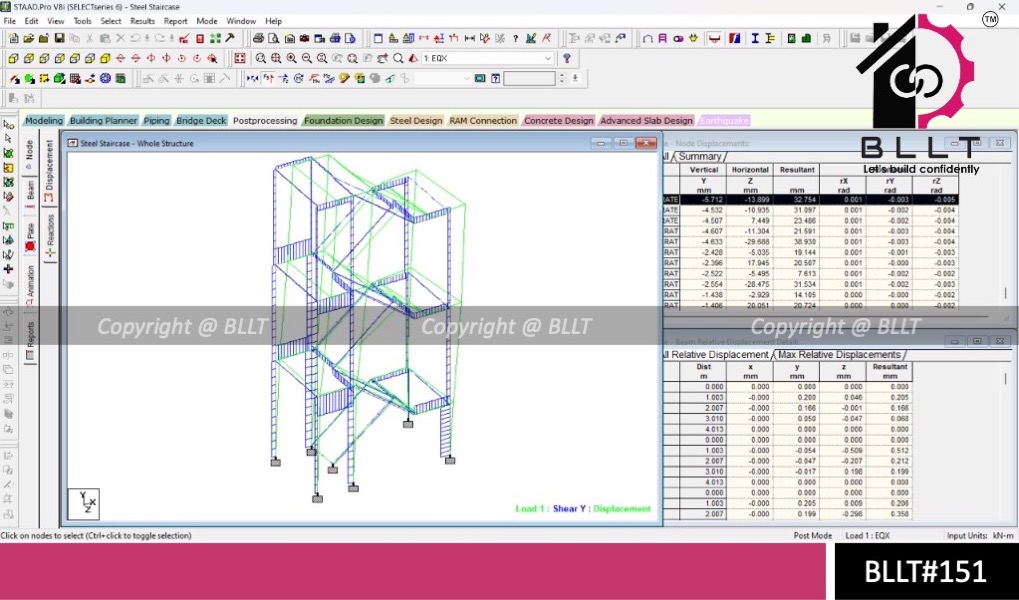
Task: Open the Tools menu
Action: click(83, 21)
